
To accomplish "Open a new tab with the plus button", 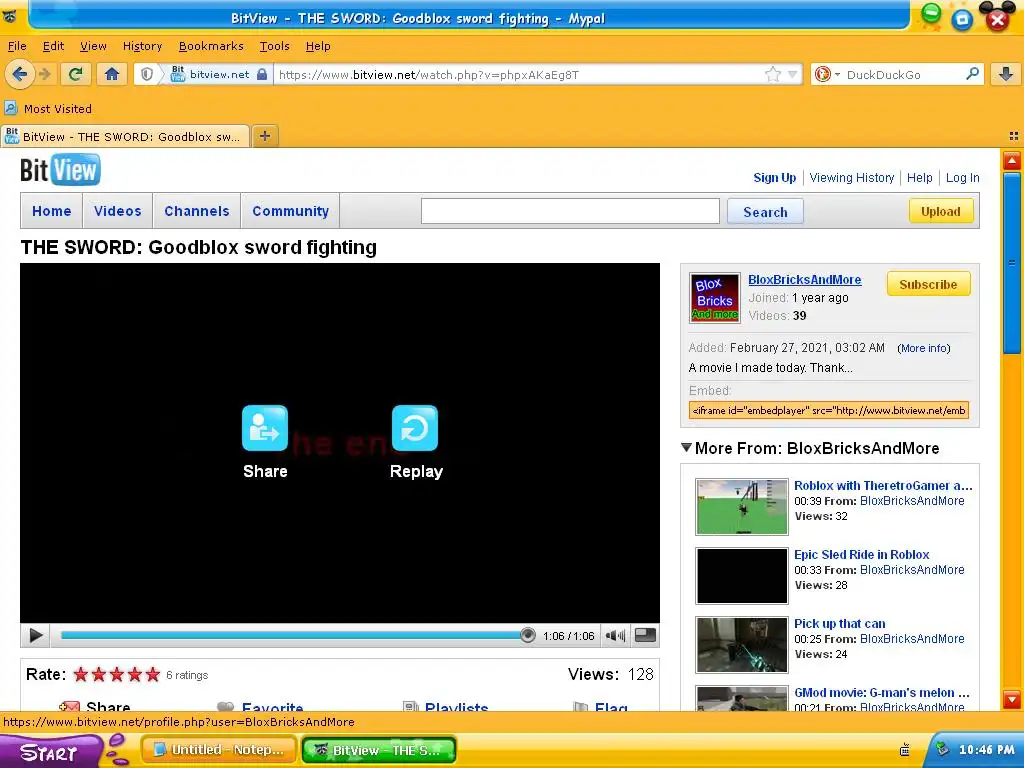I will tap(264, 136).
